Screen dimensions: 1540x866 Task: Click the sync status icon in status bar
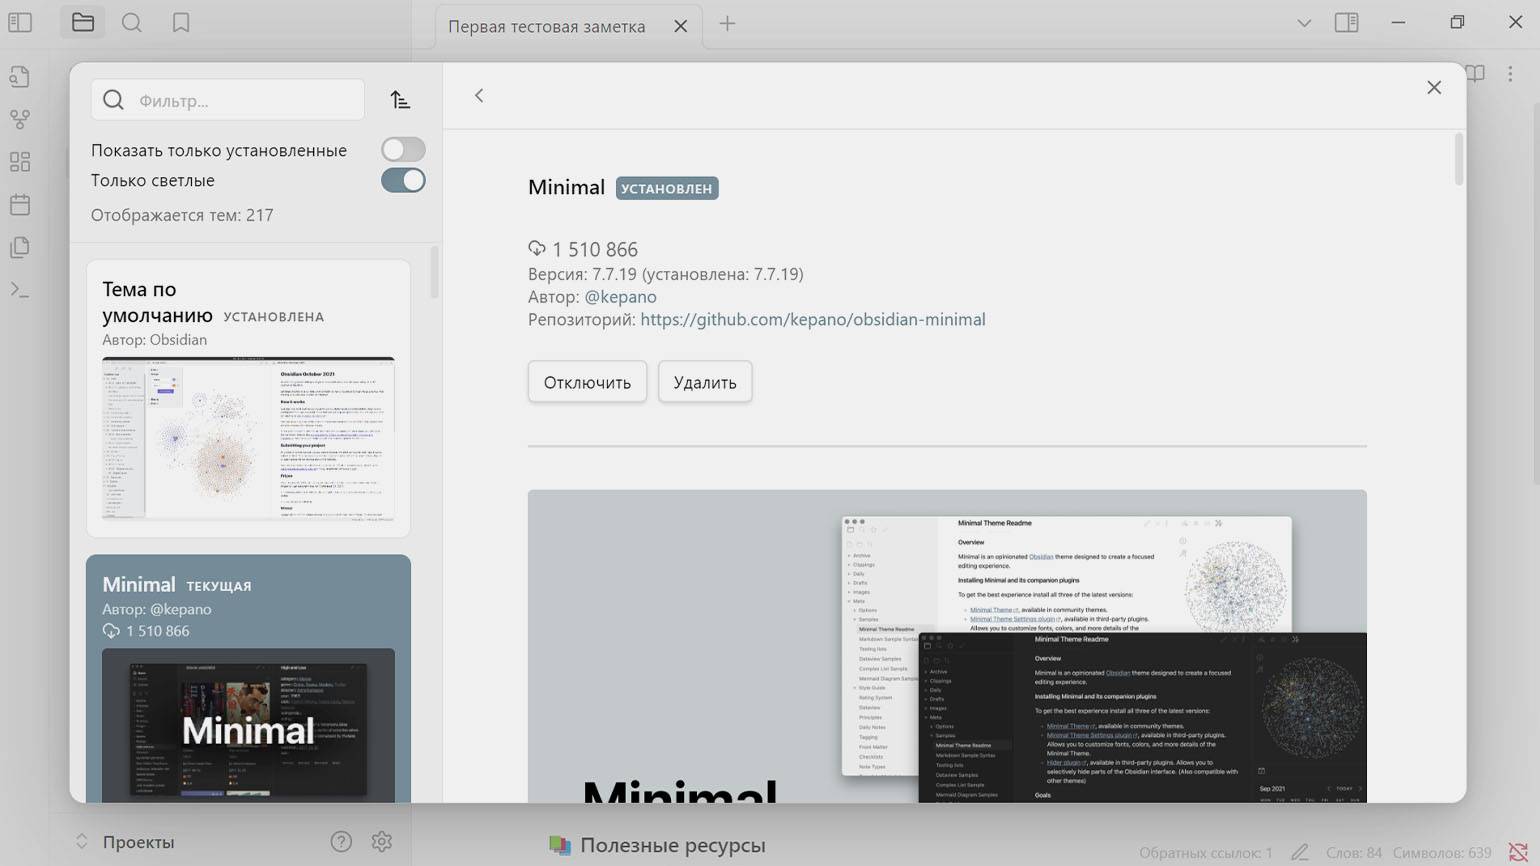pyautogui.click(x=1518, y=853)
